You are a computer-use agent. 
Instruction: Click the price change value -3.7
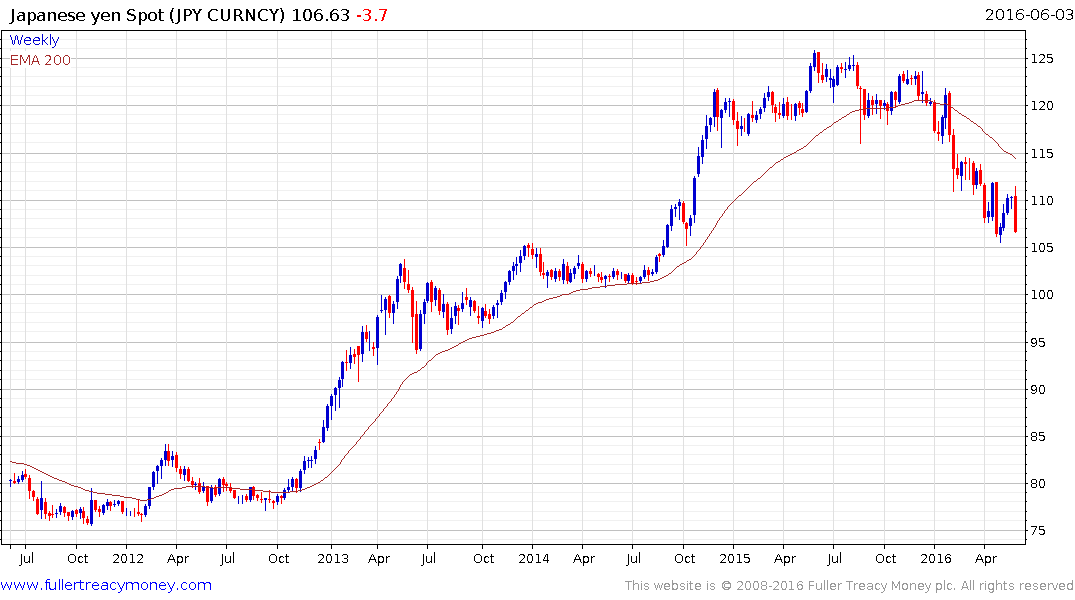372,15
